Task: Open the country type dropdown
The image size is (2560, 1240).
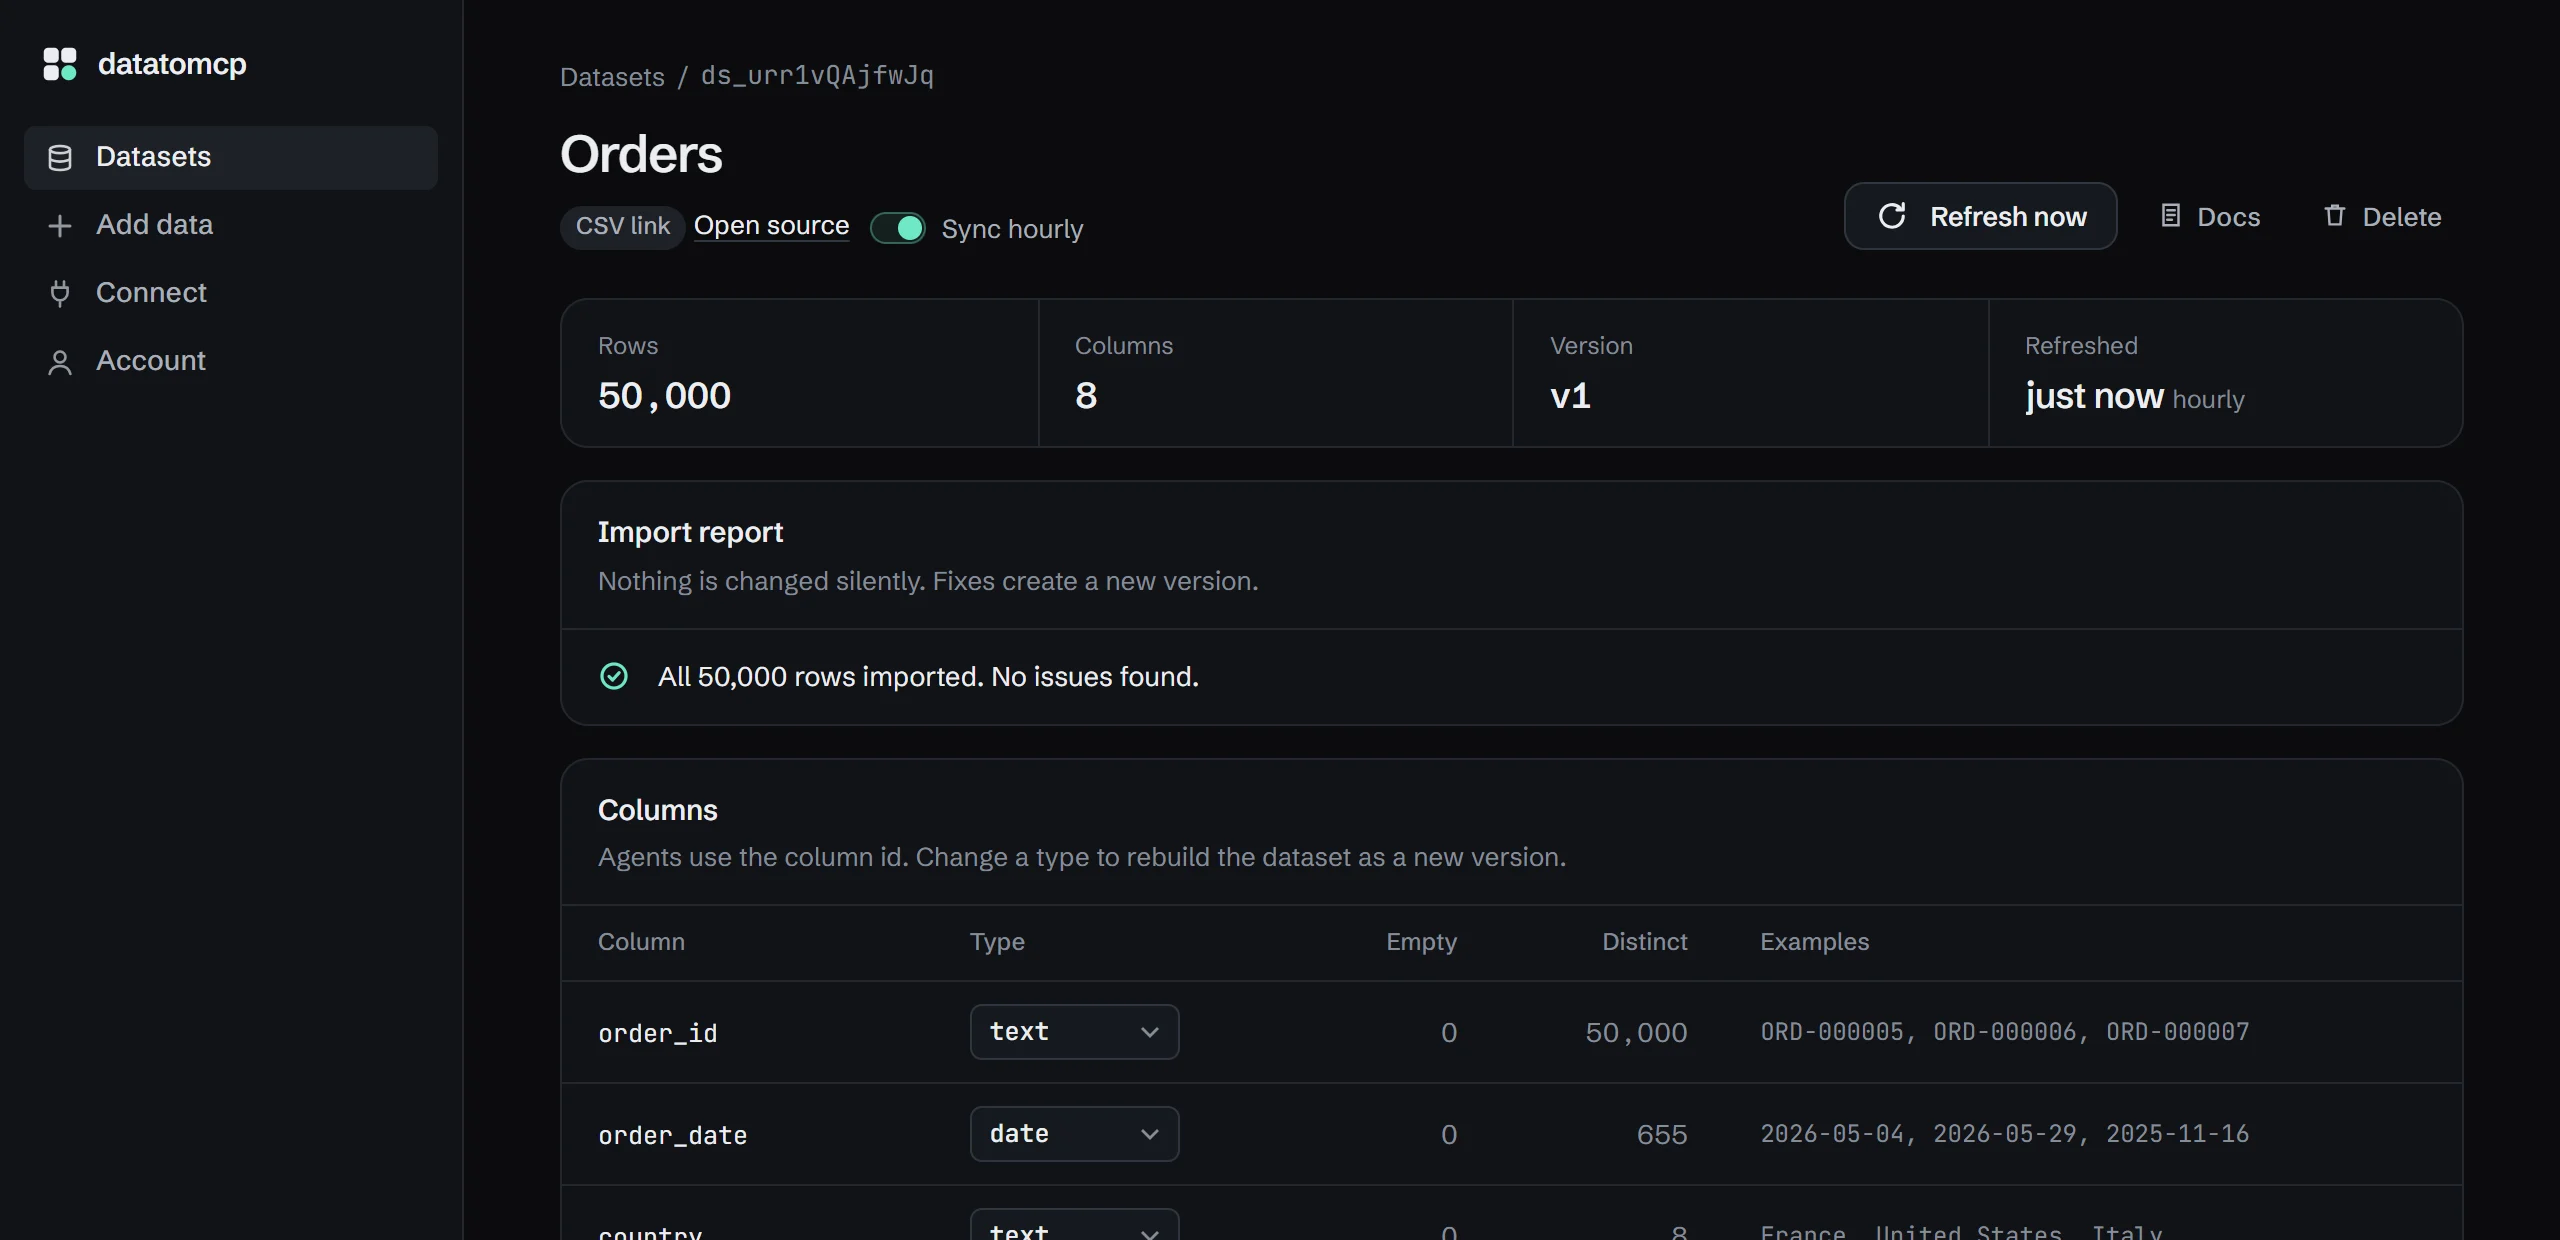Action: [1074, 1226]
